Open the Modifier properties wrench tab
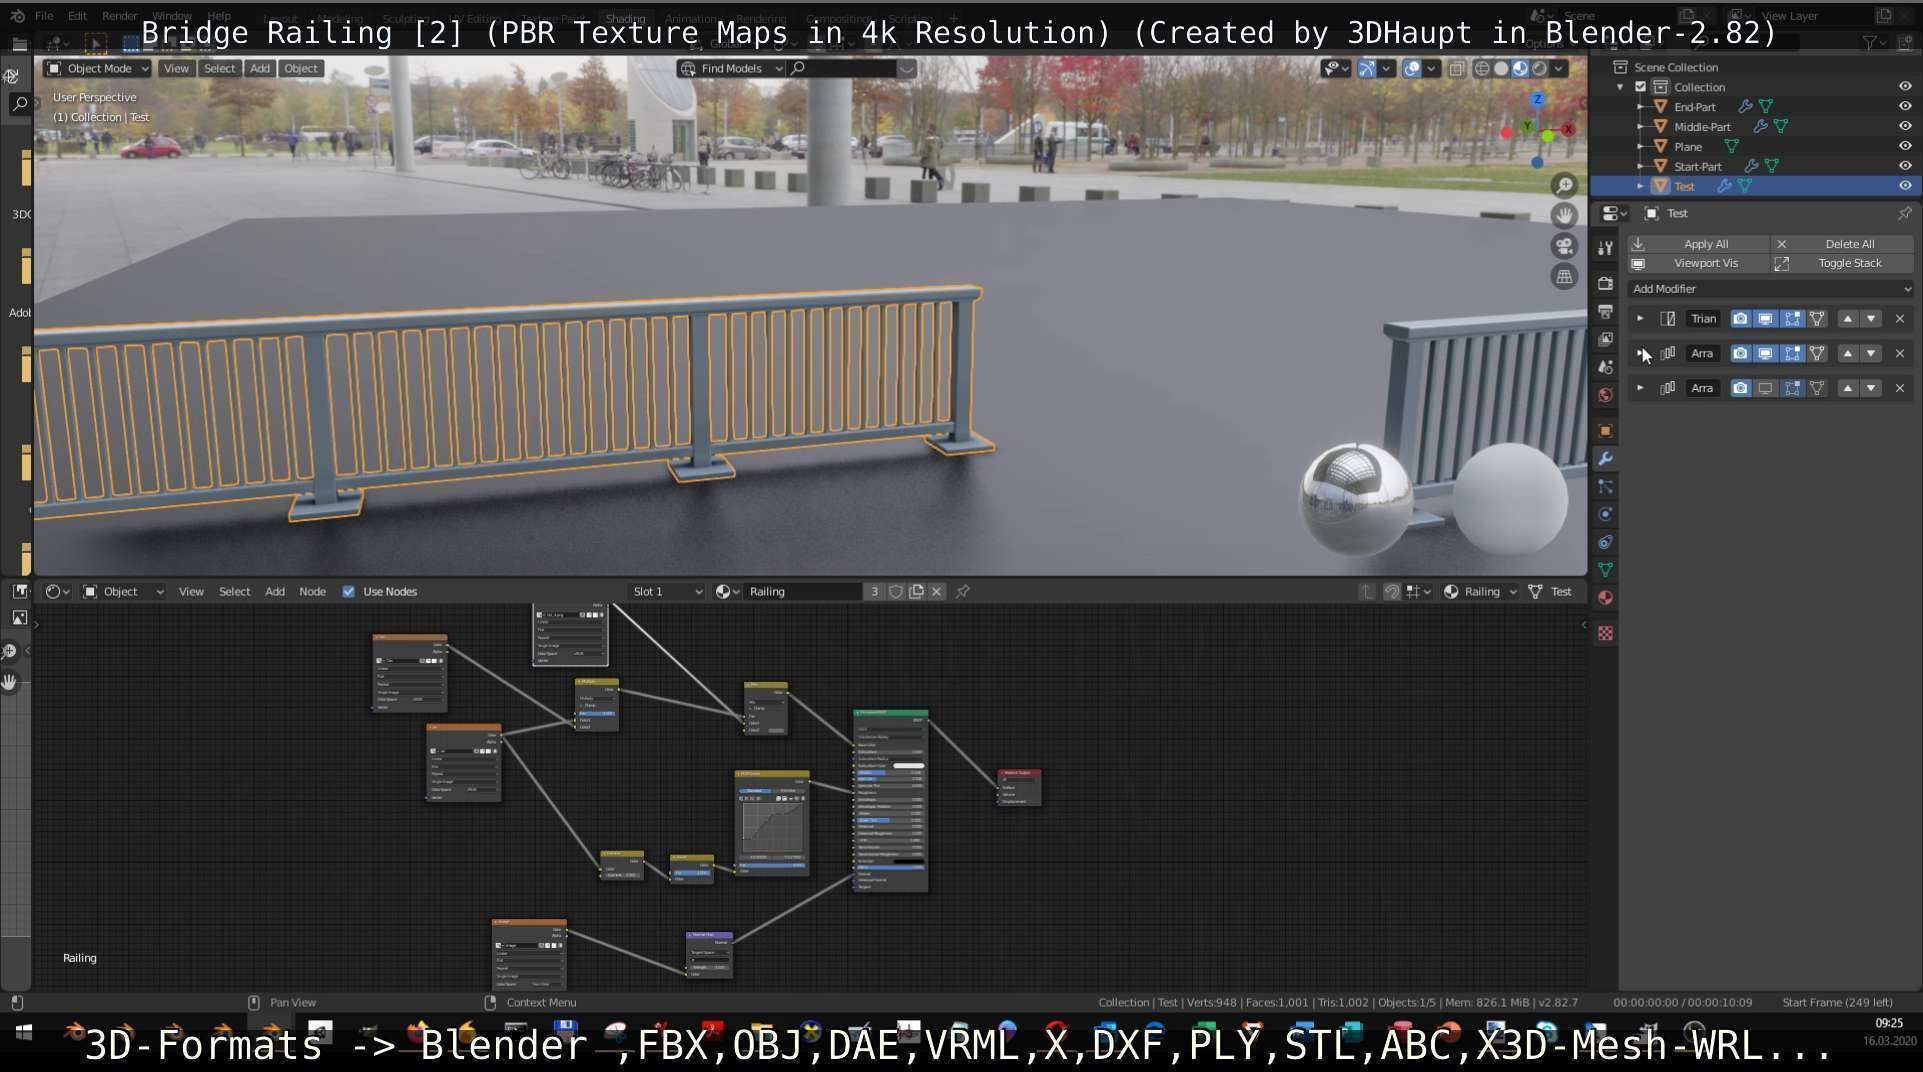 point(1605,459)
